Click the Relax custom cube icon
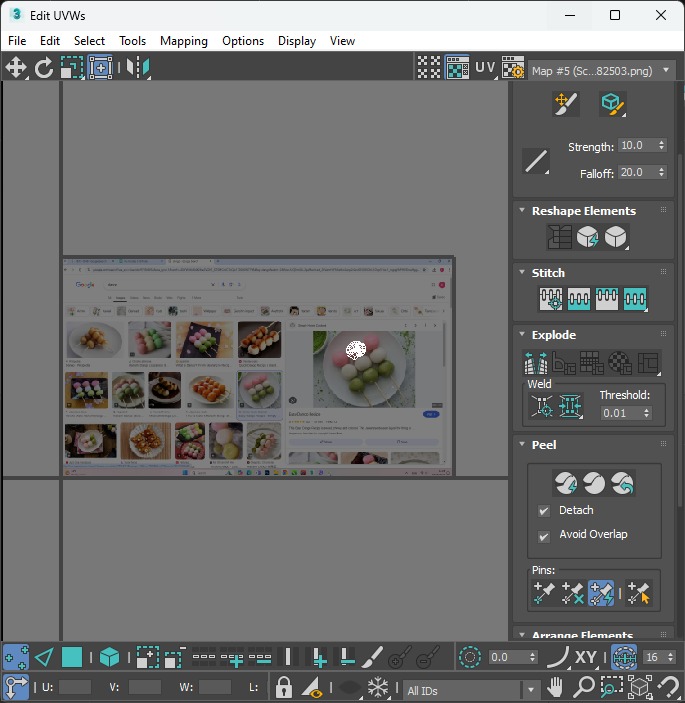This screenshot has width=685, height=703. [616, 237]
